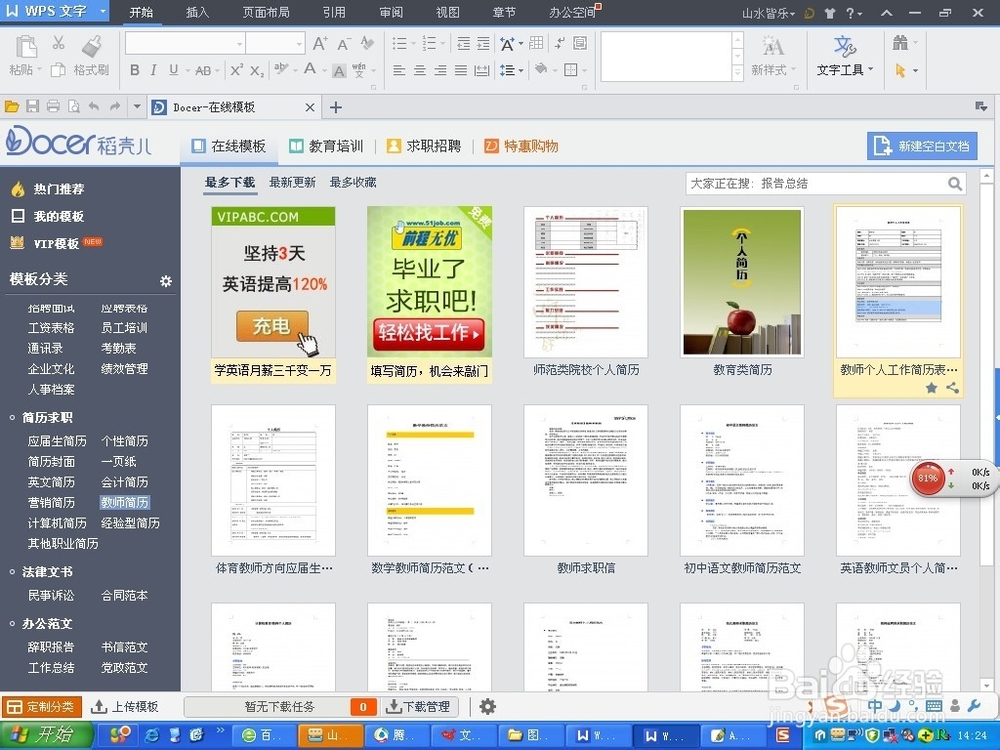Toggle Bold formatting button
The width and height of the screenshot is (1000, 750).
point(135,70)
